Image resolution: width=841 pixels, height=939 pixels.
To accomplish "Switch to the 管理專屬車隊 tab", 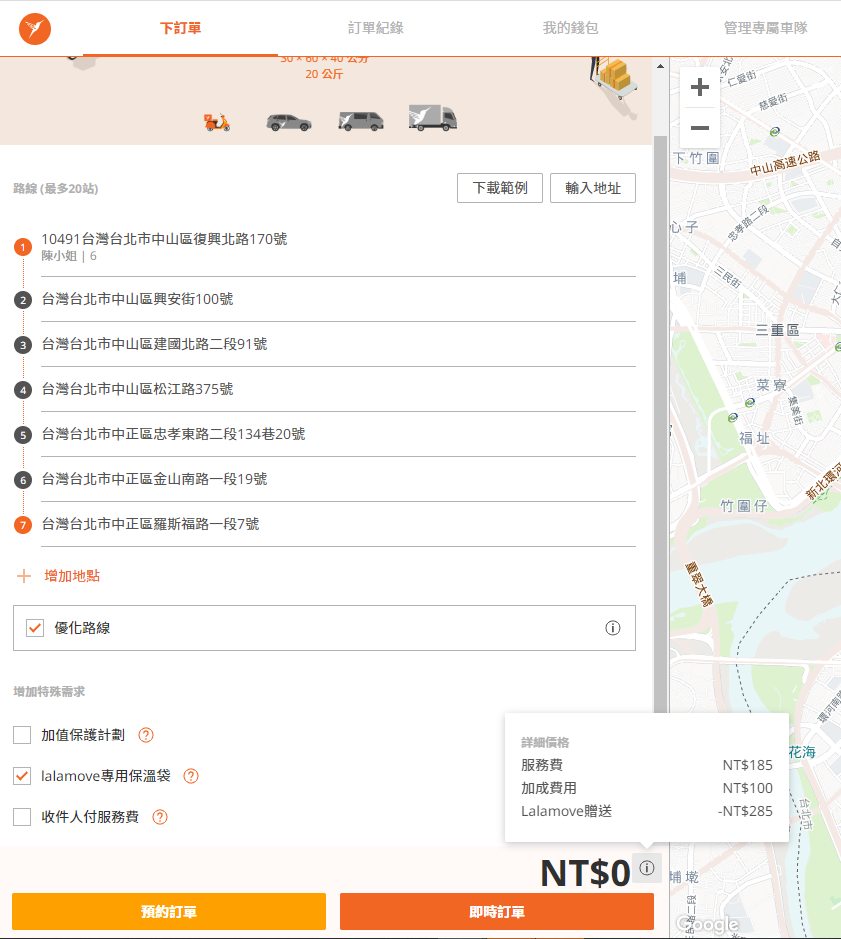I will pos(766,28).
